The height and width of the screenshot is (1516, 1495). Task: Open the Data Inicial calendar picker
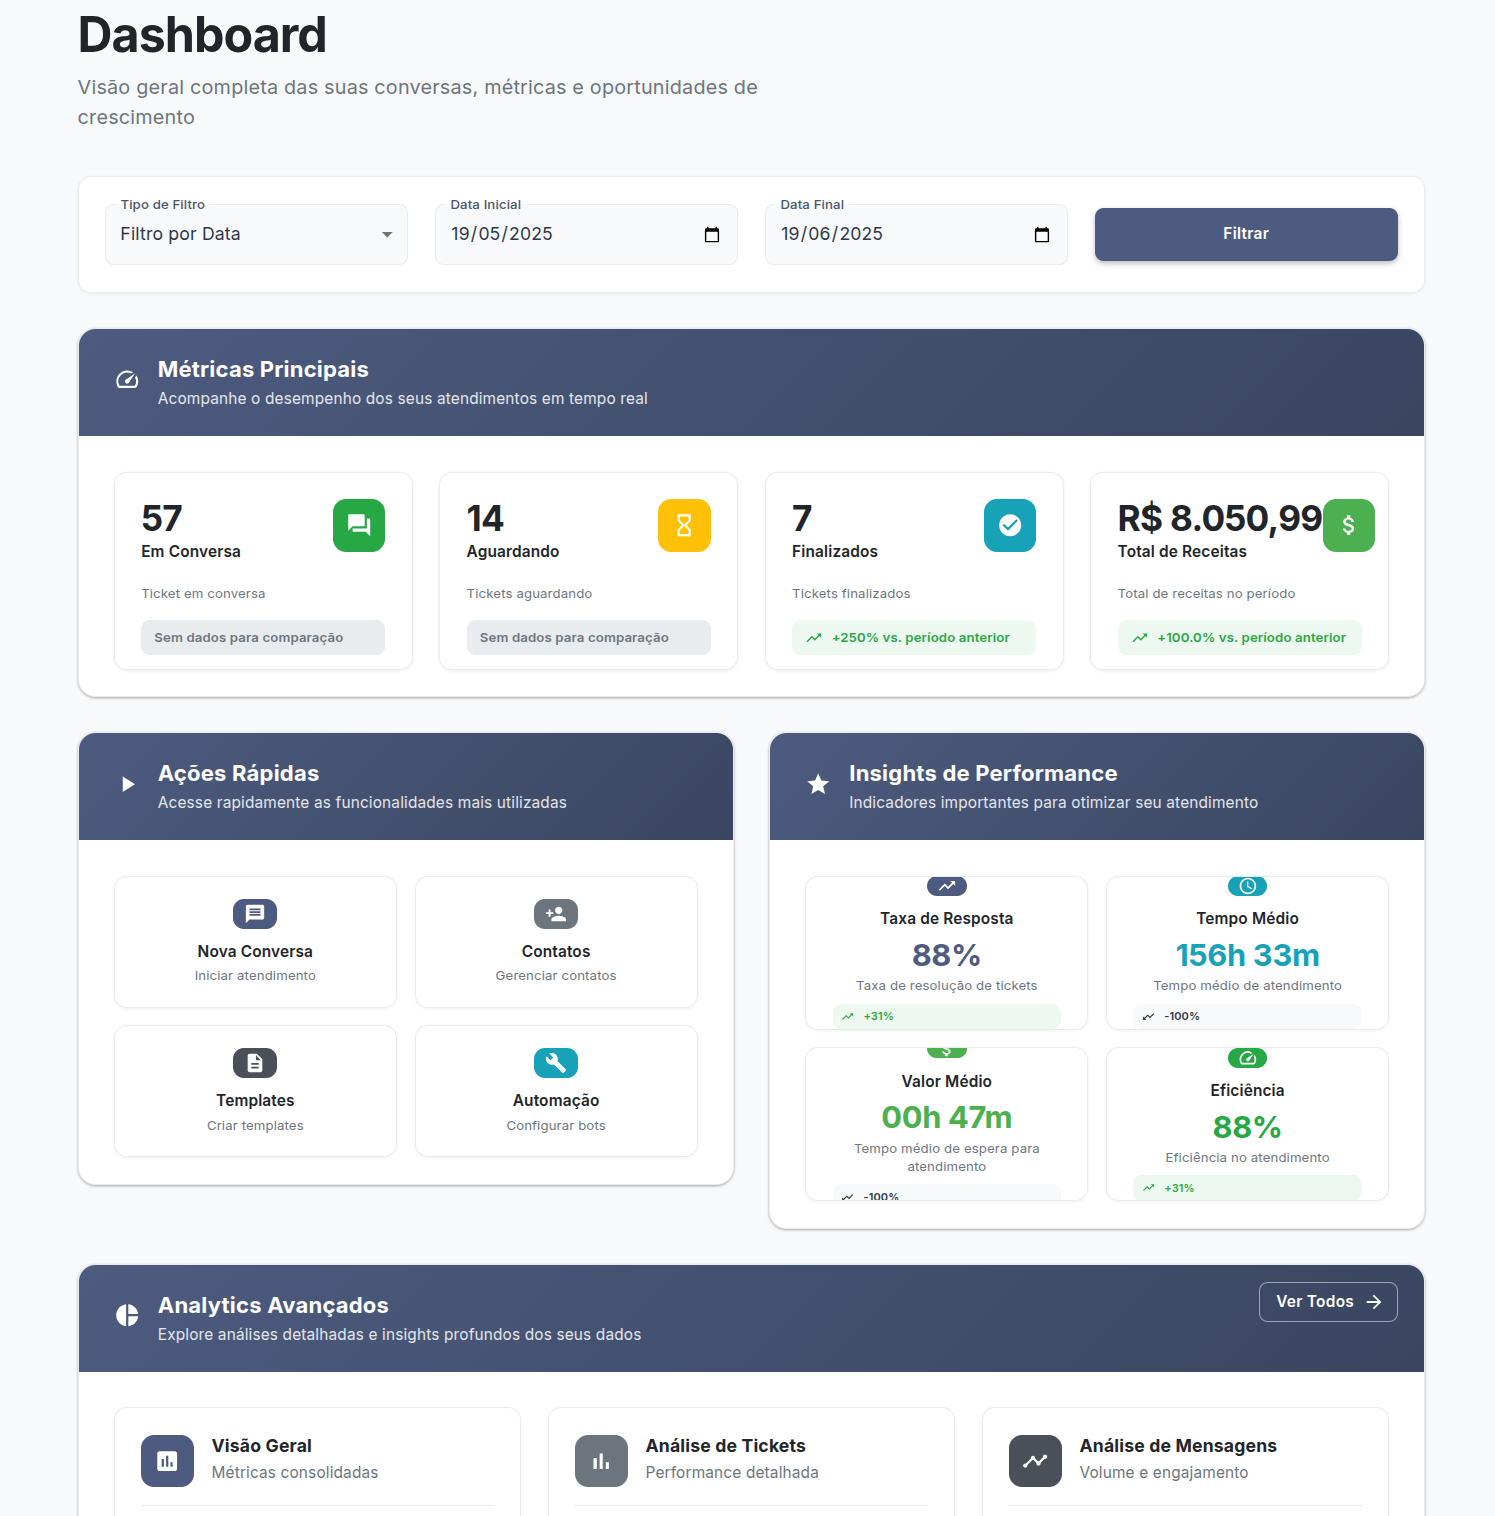(x=711, y=234)
